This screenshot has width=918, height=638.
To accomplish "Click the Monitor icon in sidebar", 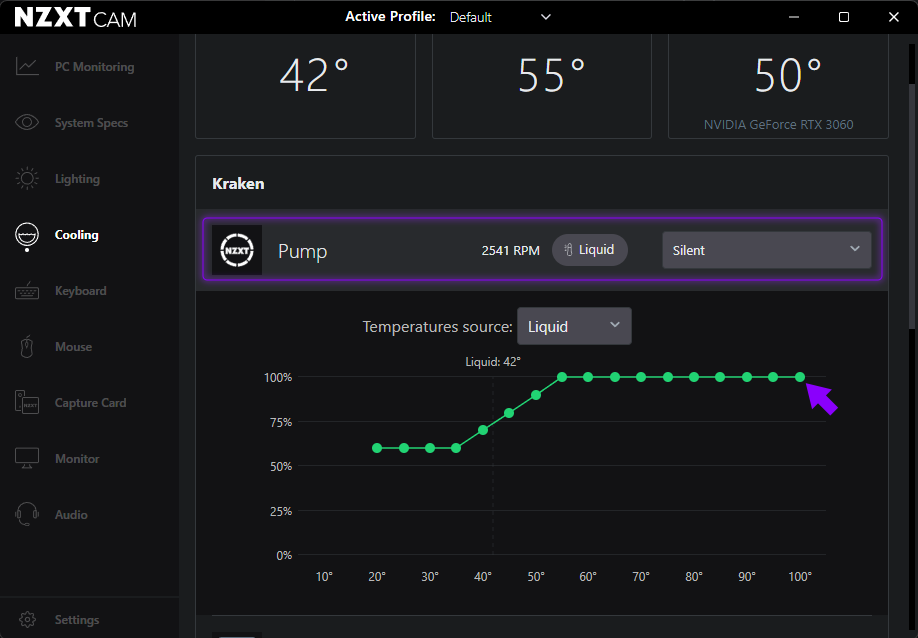I will click(x=27, y=459).
